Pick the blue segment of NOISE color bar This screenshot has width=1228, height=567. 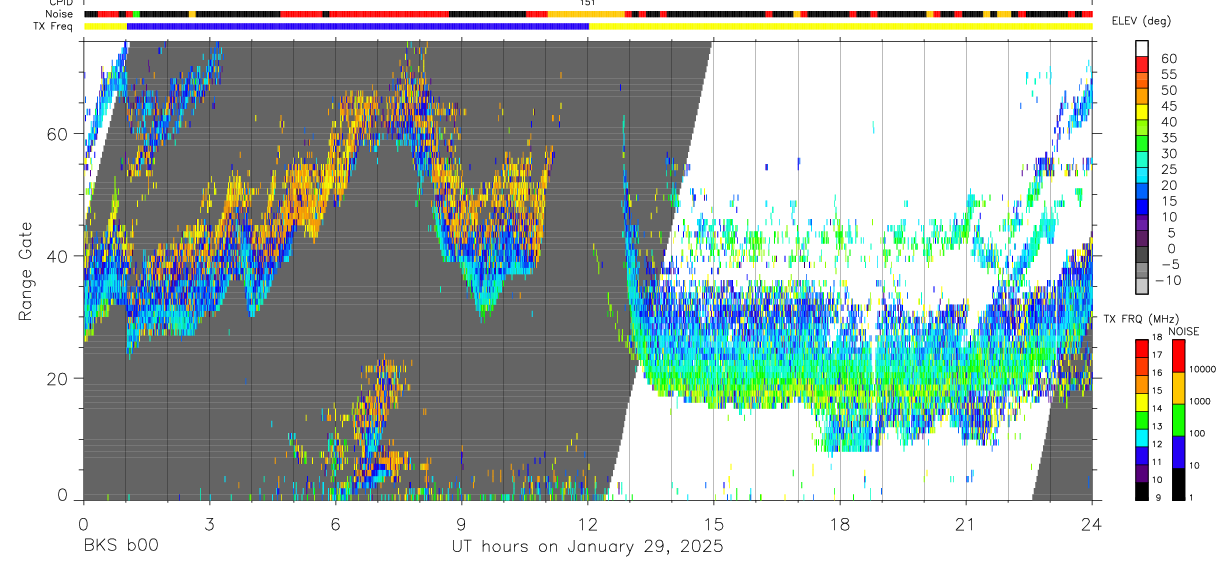pos(1177,452)
